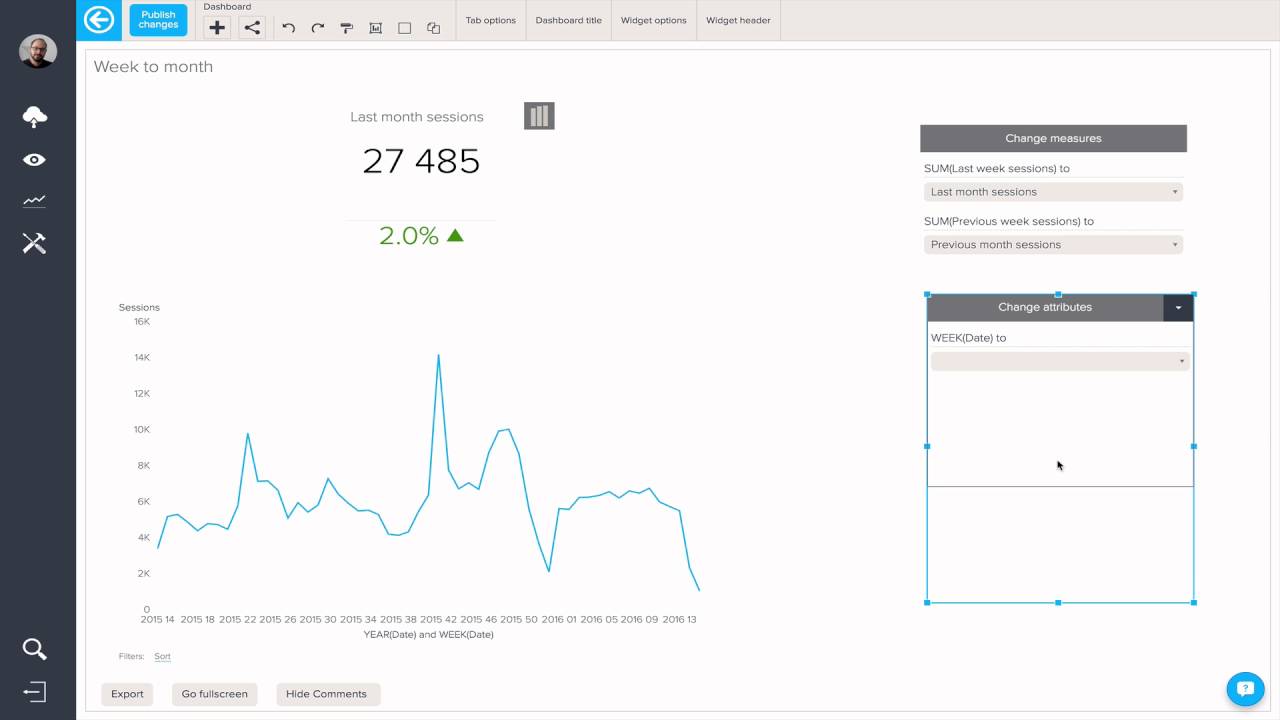Click the logout sidebar icon
This screenshot has height=720, width=1280.
point(35,692)
